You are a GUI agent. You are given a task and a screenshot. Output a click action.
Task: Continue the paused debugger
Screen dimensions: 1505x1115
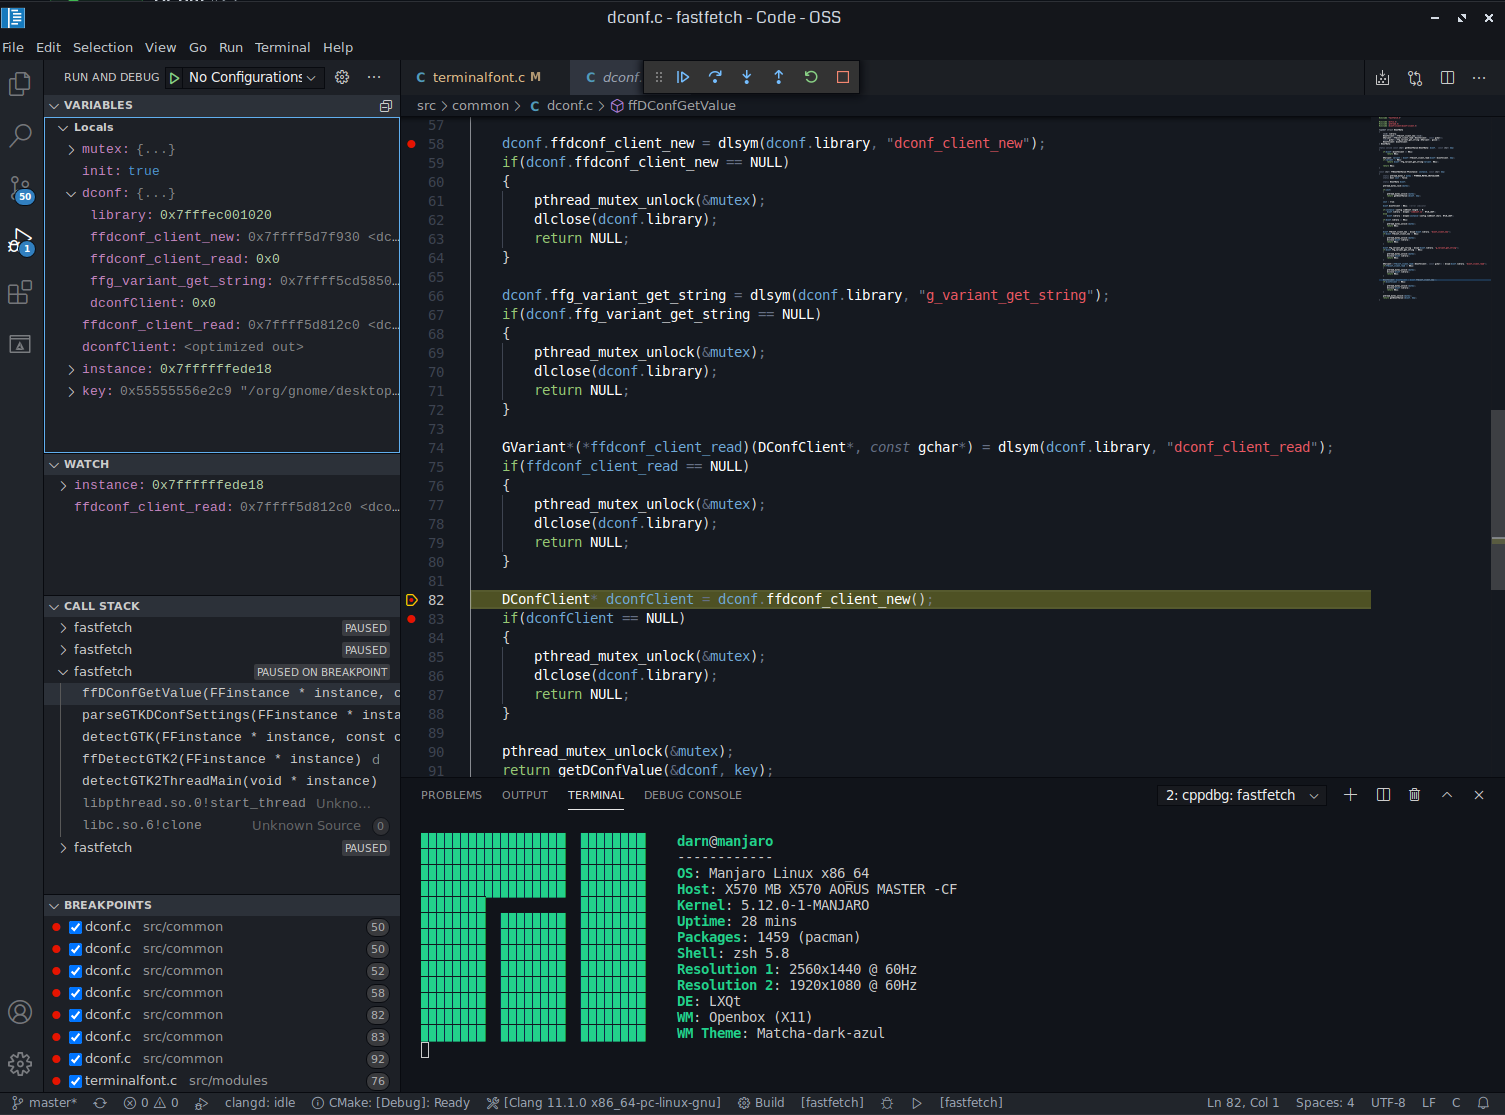click(683, 77)
